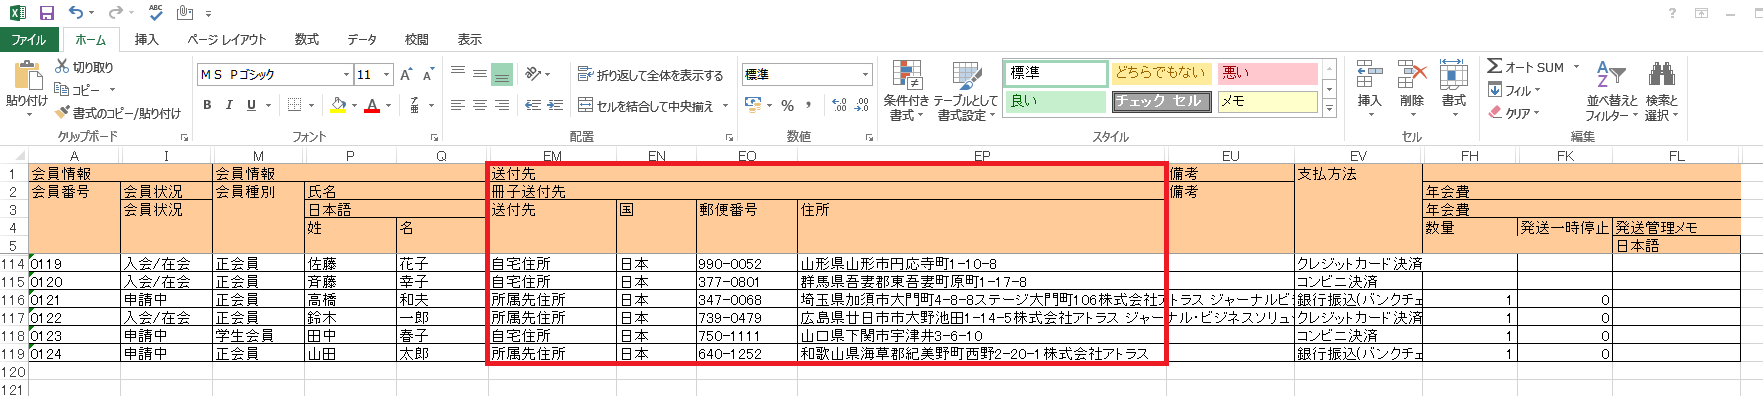Toggle align text right
Viewport: 1763px width, 396px height.
tap(502, 105)
